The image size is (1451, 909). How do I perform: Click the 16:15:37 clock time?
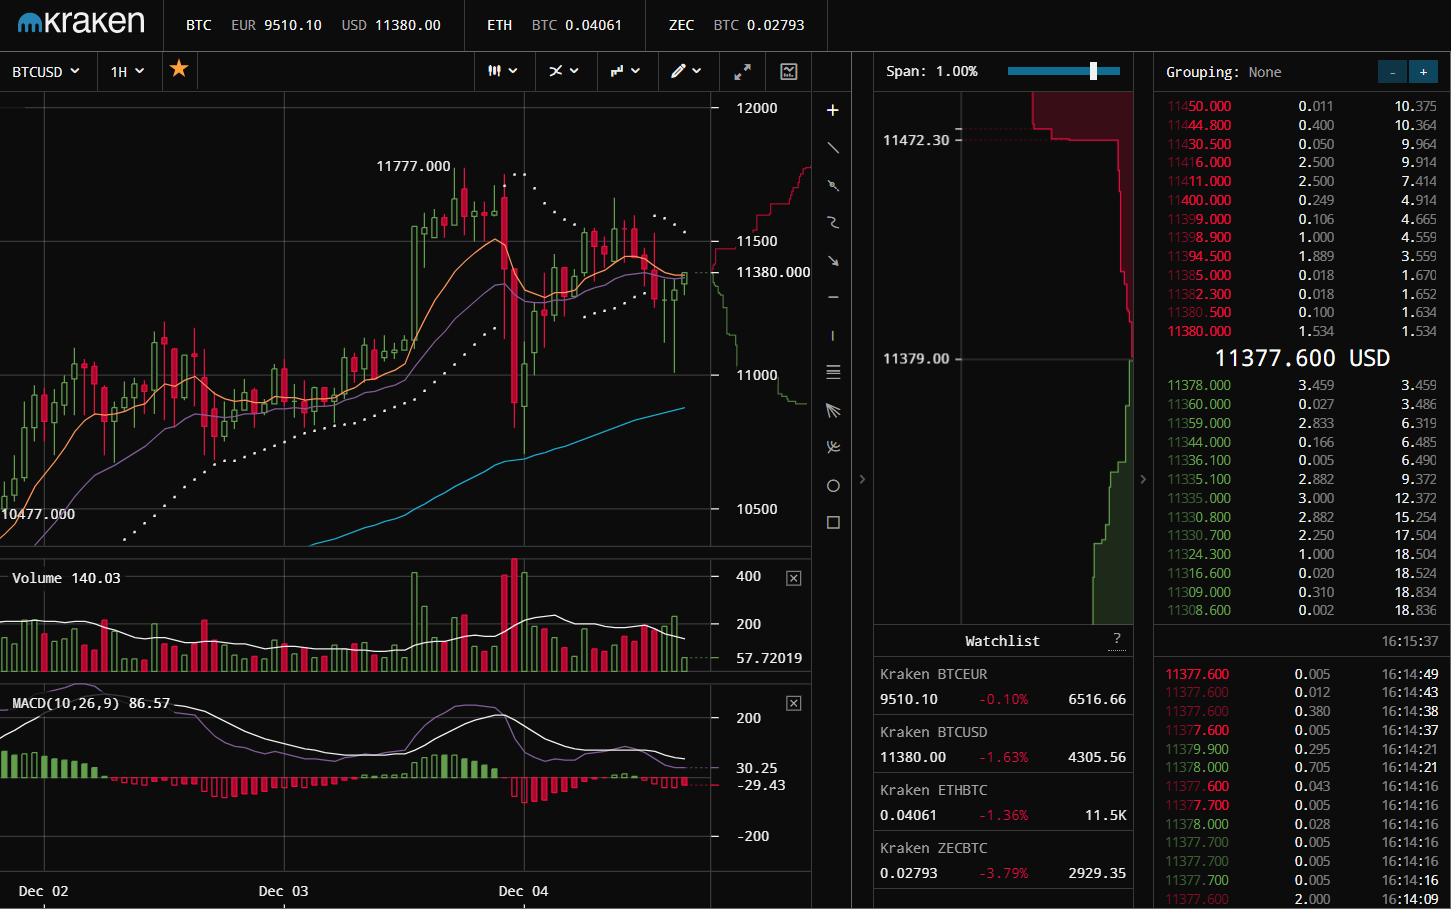tap(1410, 641)
